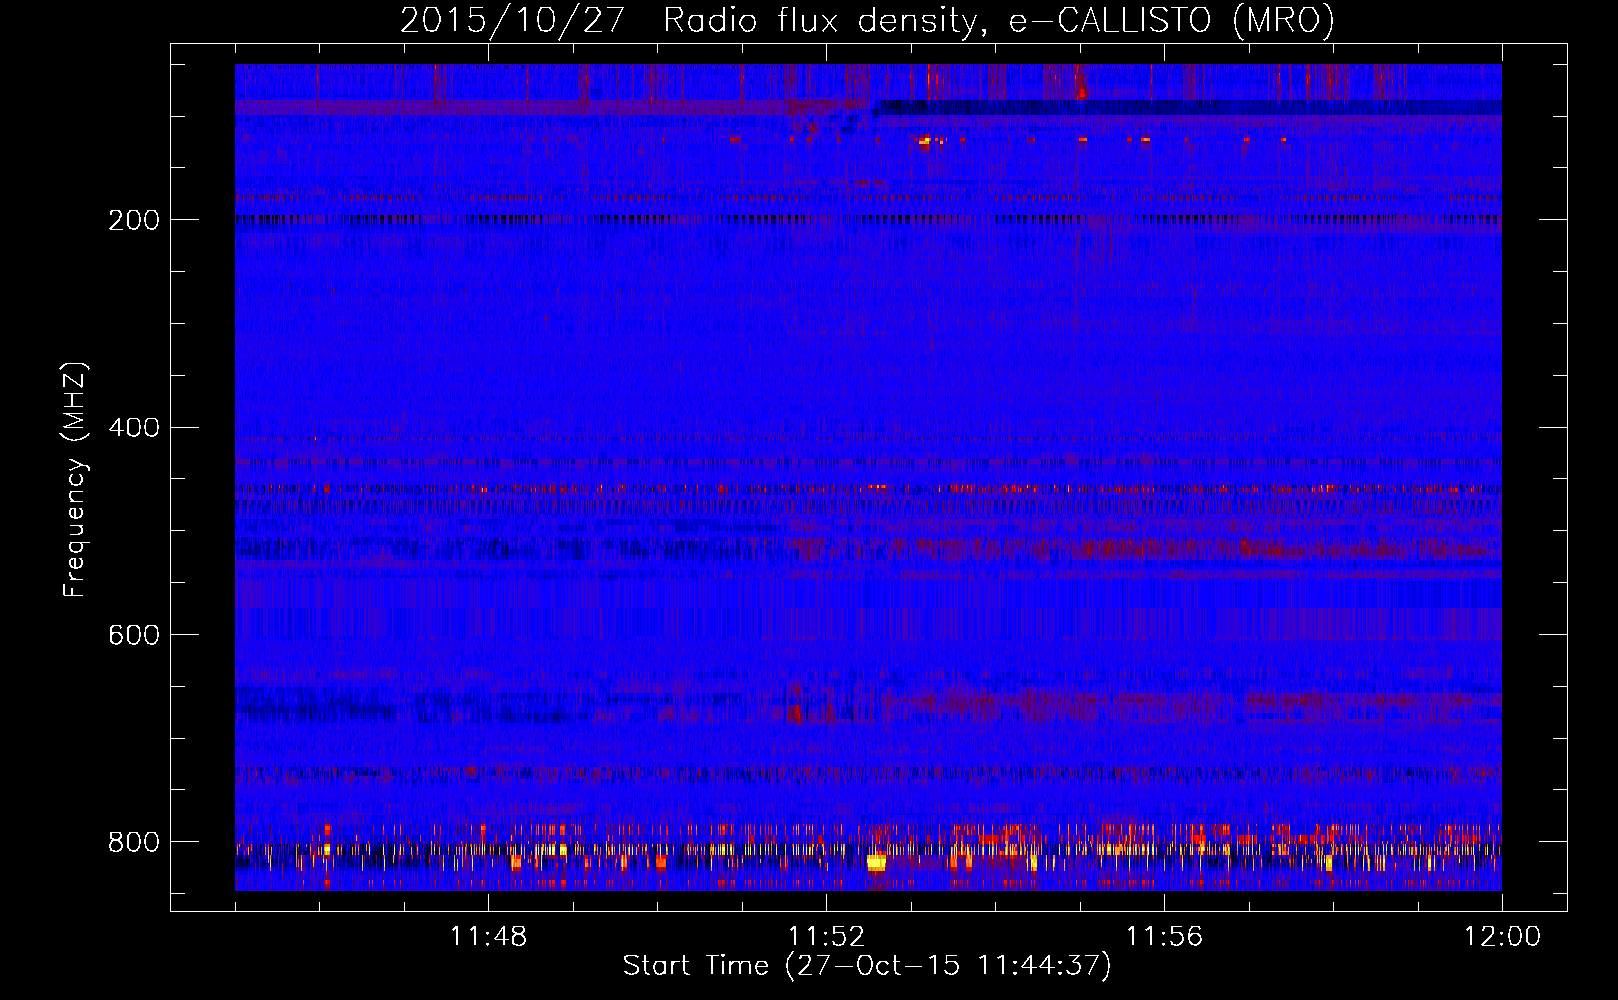Click the 11:48 time tick label
The width and height of the screenshot is (1618, 1000).
(488, 936)
